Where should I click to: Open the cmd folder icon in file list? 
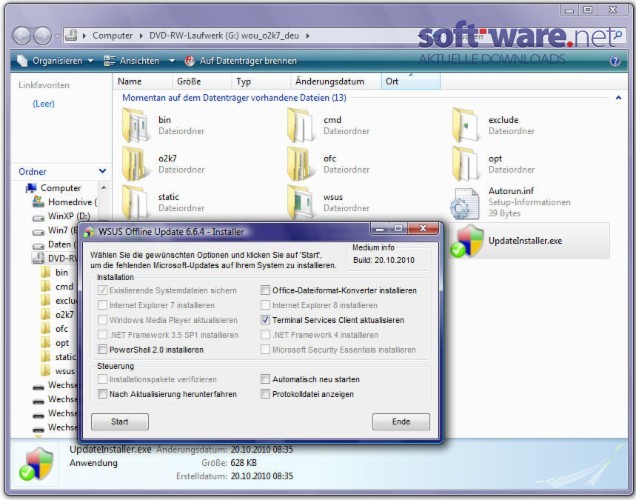[300, 125]
